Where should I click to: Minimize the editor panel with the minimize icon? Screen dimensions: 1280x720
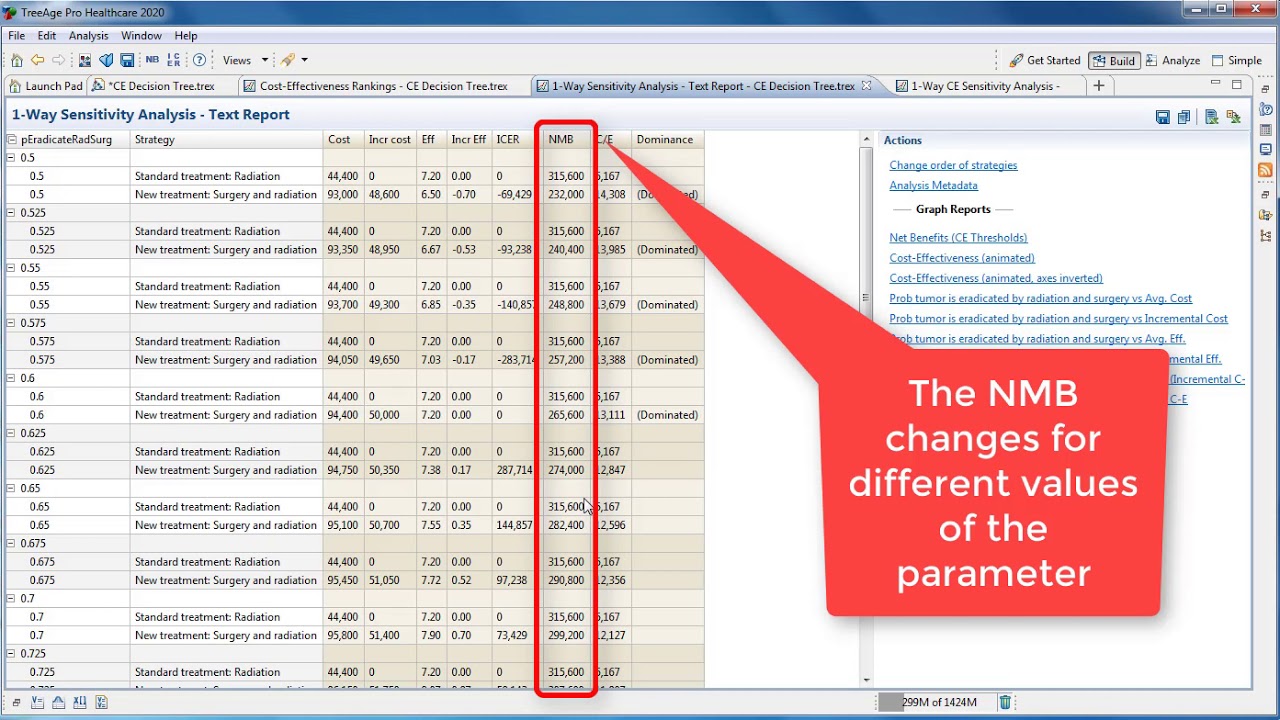click(x=1216, y=85)
